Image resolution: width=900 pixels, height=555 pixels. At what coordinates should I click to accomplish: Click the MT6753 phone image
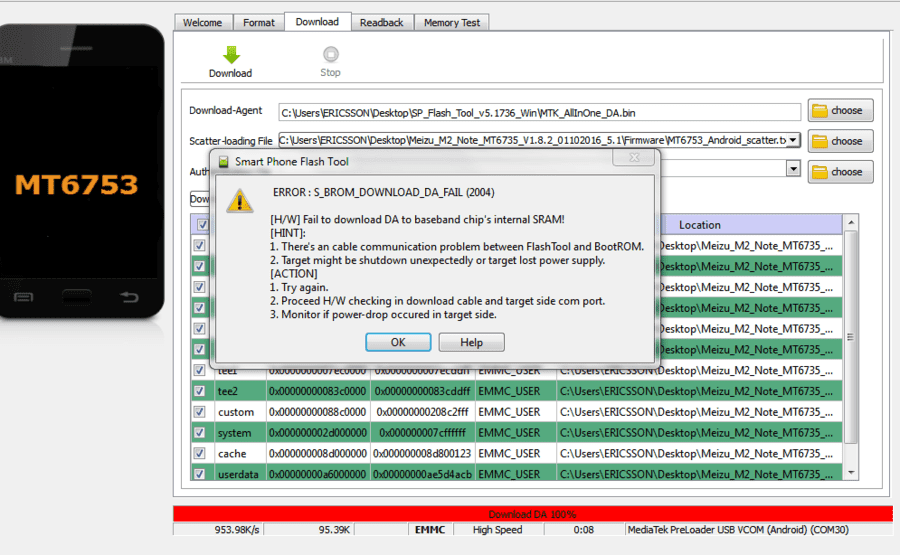click(82, 171)
